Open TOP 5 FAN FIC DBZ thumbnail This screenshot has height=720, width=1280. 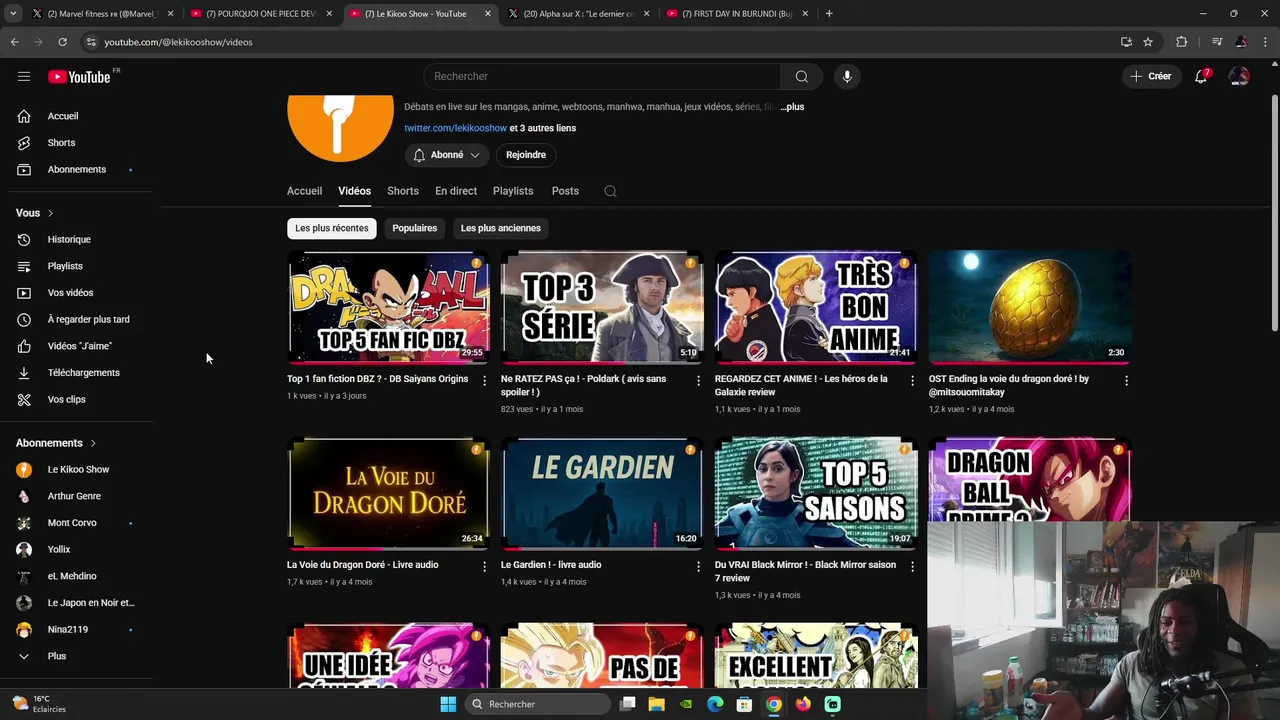[x=389, y=307]
